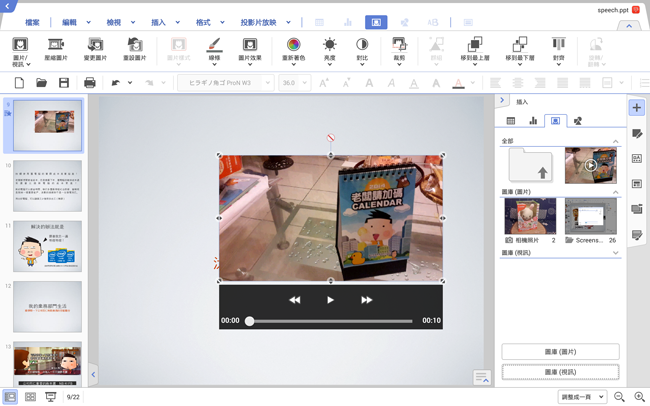Click the 重設圖片 reset picture icon
The width and height of the screenshot is (650, 406).
pos(136,45)
